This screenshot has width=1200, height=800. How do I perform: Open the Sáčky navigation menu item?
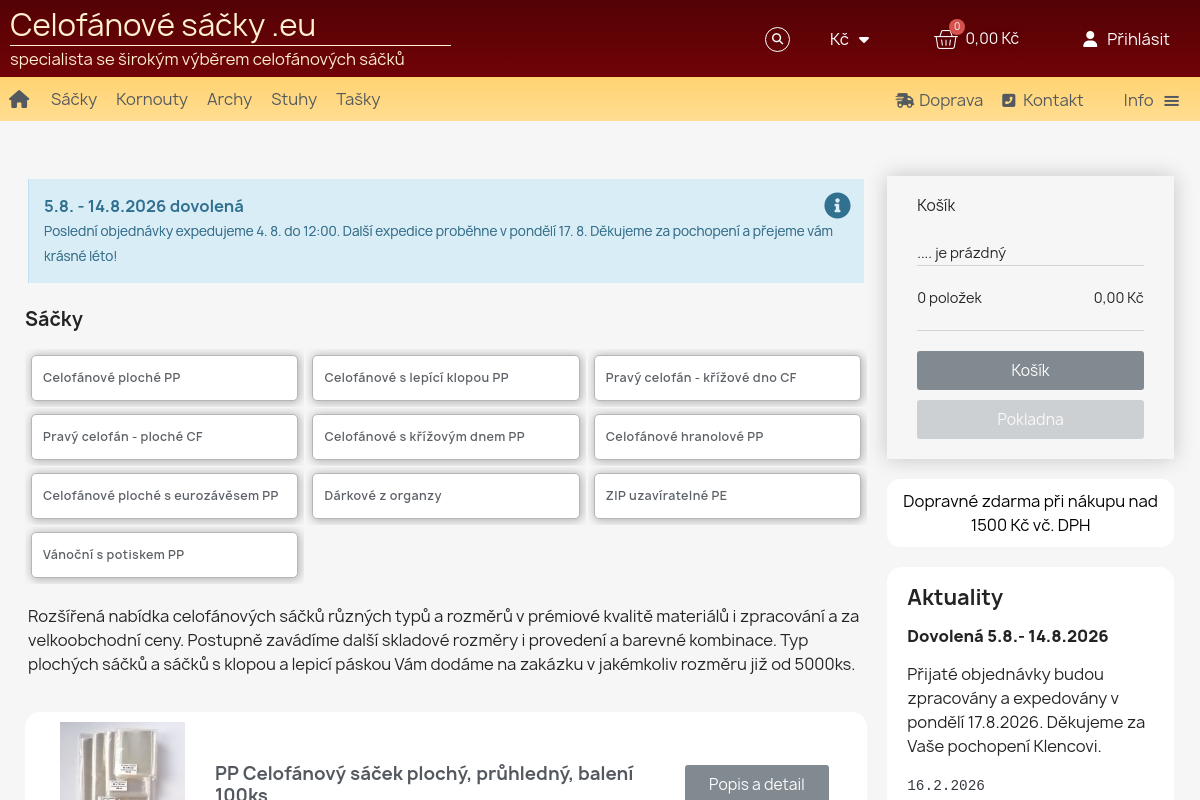[74, 99]
